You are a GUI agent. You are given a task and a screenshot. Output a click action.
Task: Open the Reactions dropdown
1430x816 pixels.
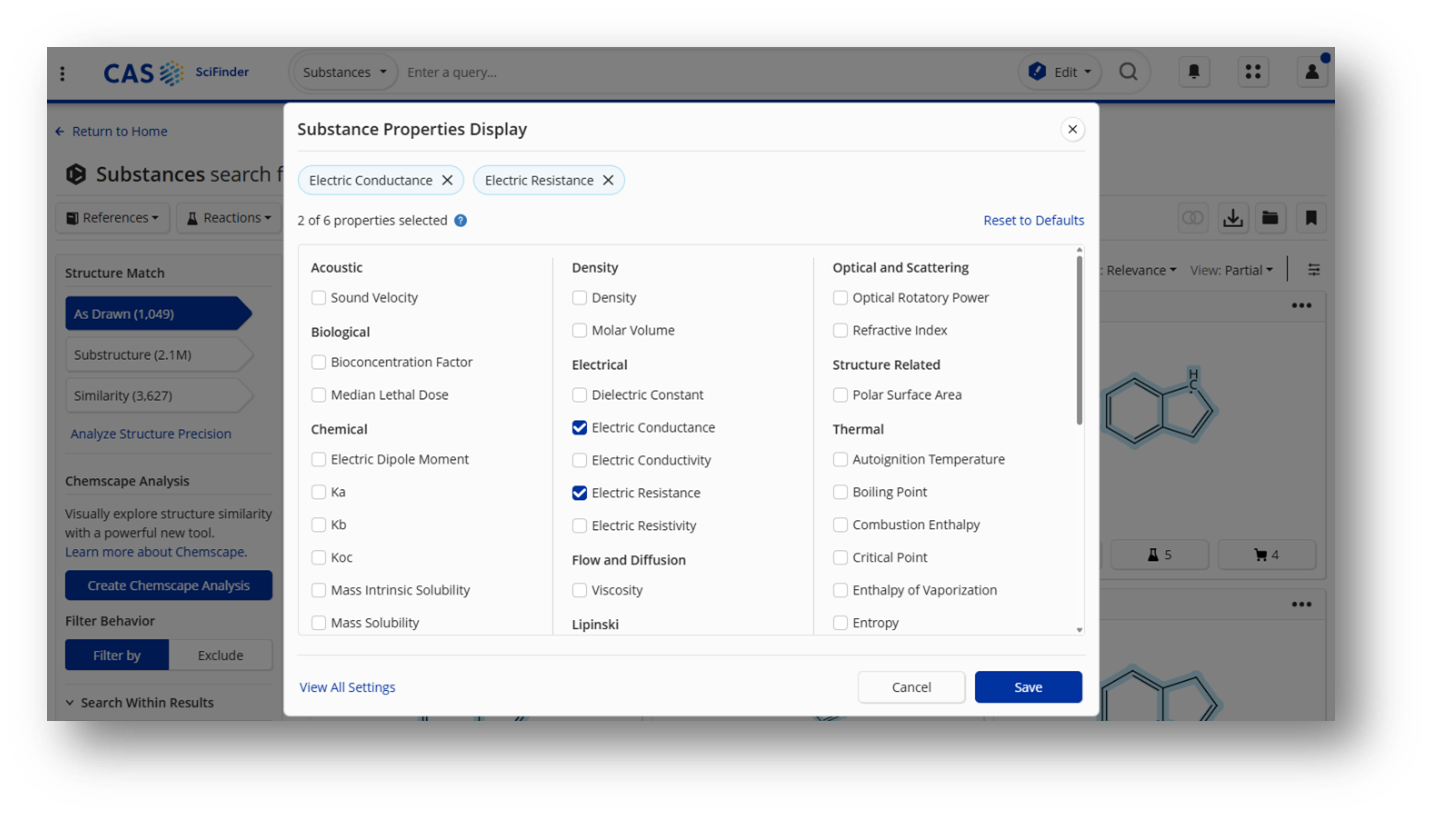pos(230,218)
